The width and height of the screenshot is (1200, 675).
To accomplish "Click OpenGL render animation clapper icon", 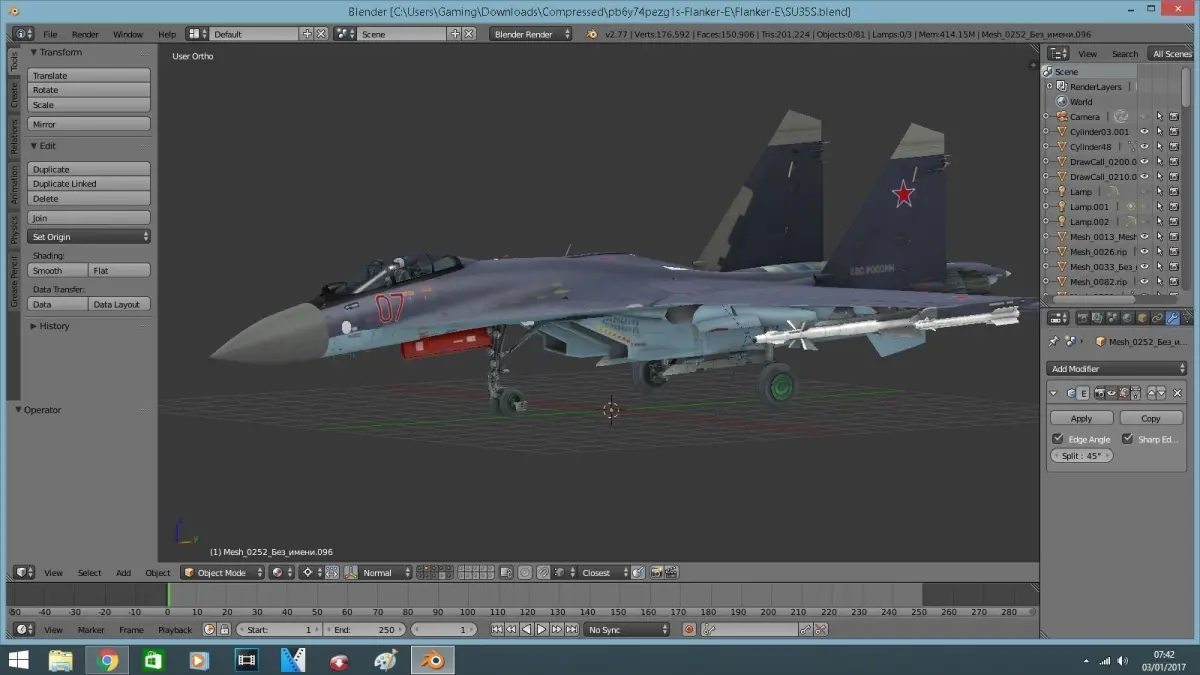I will click(x=672, y=573).
